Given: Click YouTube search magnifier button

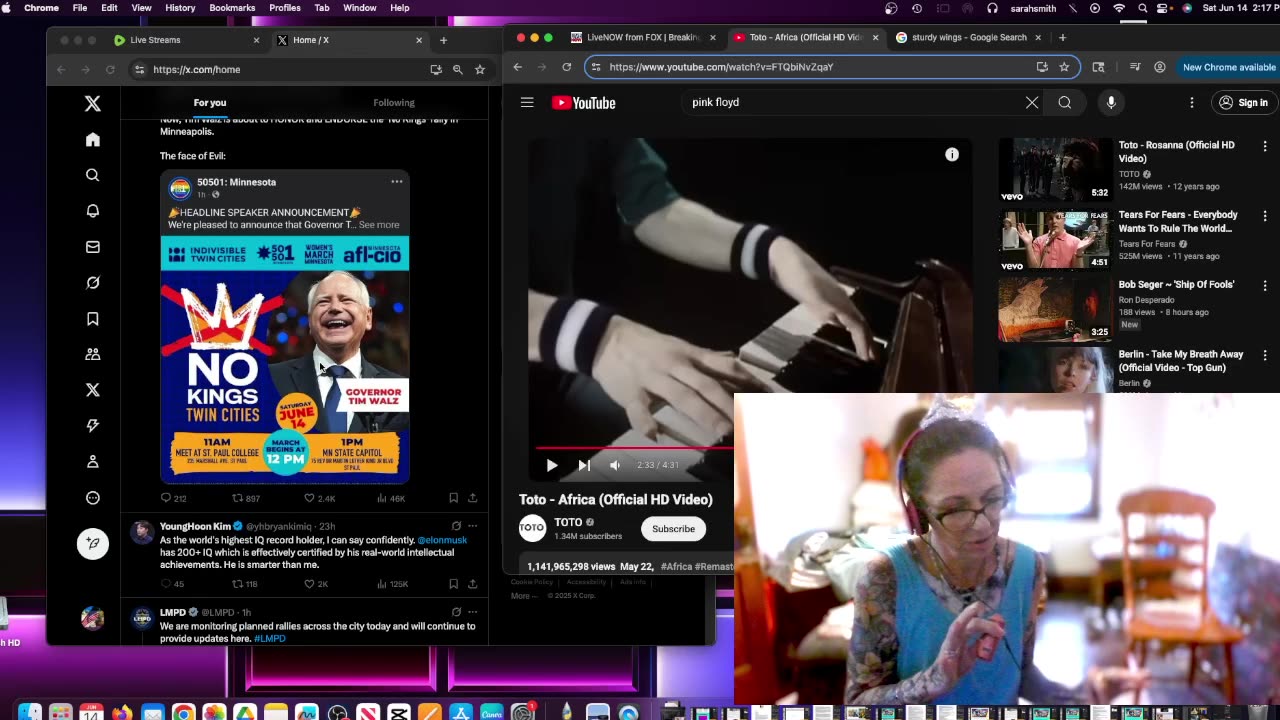Looking at the screenshot, I should coord(1065,102).
